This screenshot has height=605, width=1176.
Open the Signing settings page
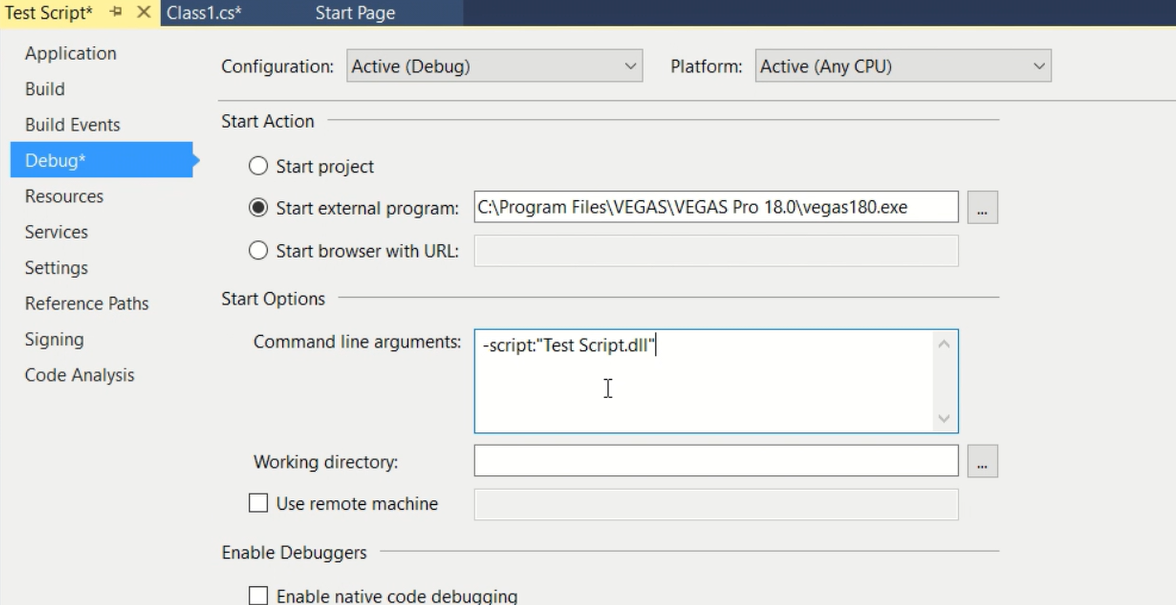click(54, 340)
